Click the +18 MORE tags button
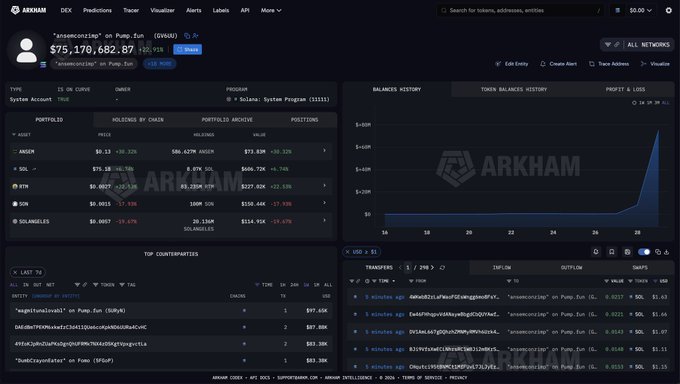The width and height of the screenshot is (680, 384). coord(160,64)
